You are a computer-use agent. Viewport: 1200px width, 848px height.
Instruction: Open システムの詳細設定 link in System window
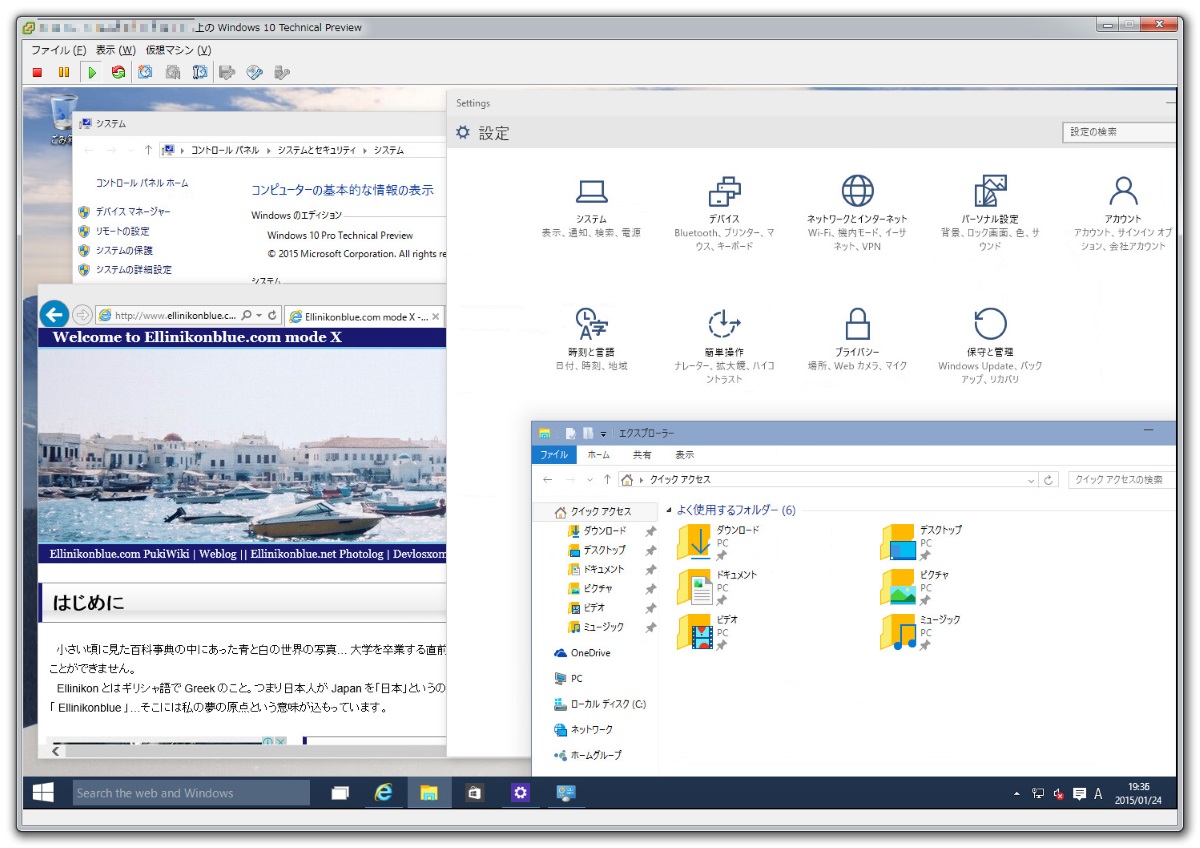click(x=133, y=270)
